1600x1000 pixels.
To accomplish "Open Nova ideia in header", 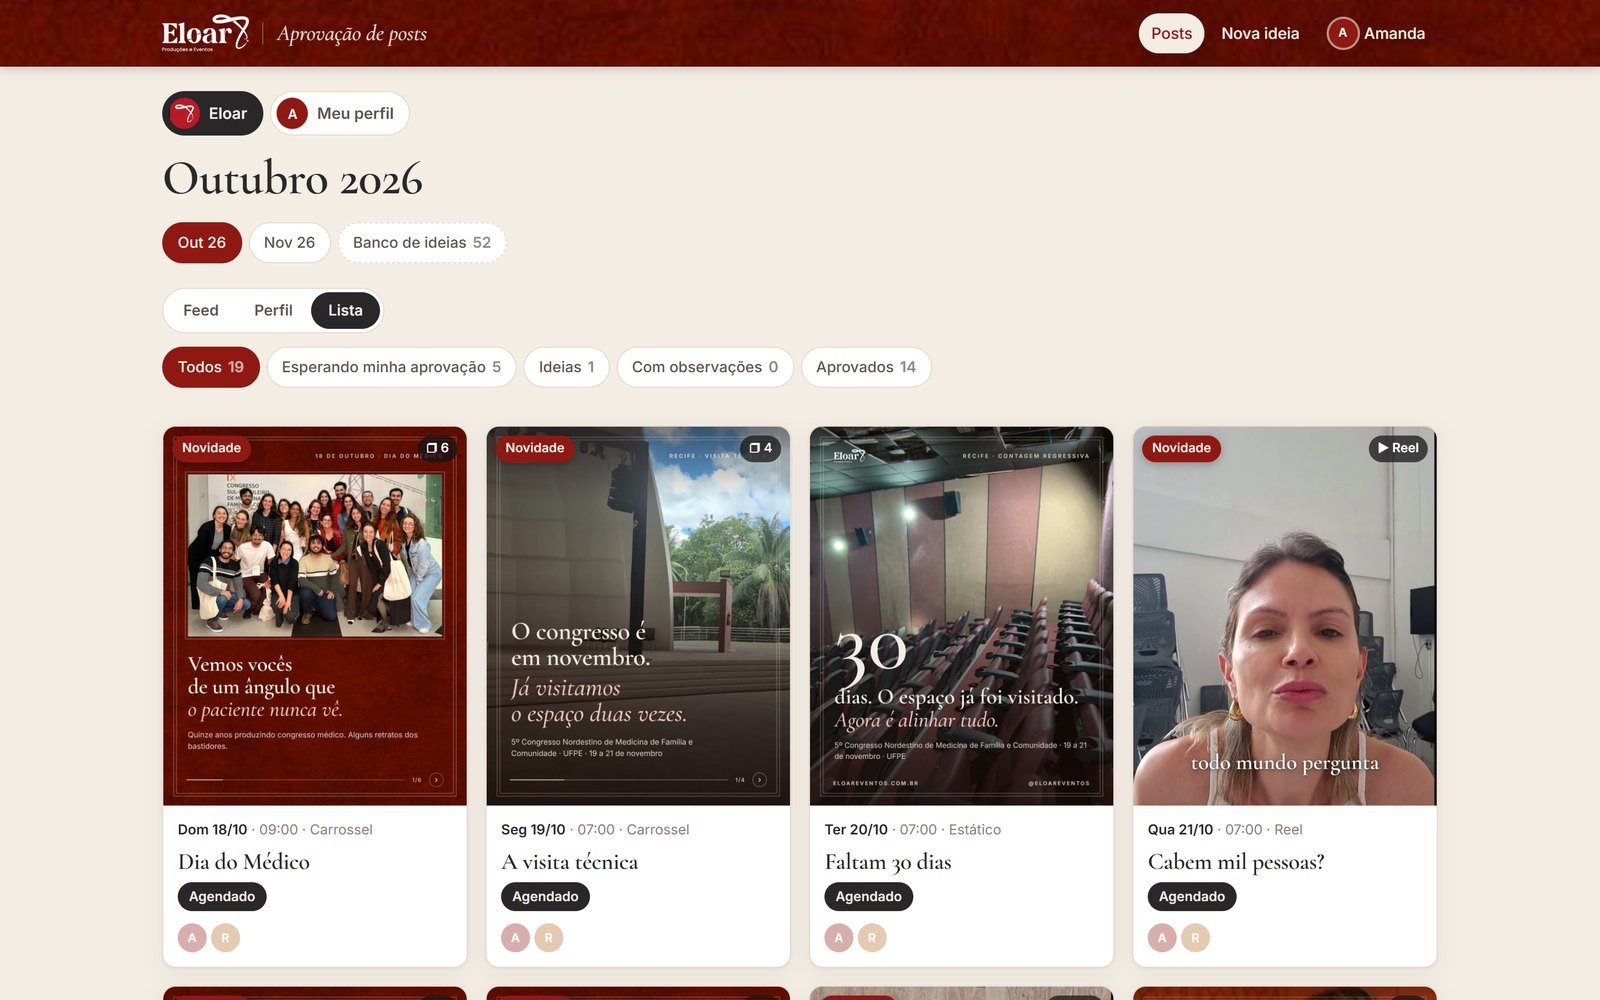I will [1260, 33].
